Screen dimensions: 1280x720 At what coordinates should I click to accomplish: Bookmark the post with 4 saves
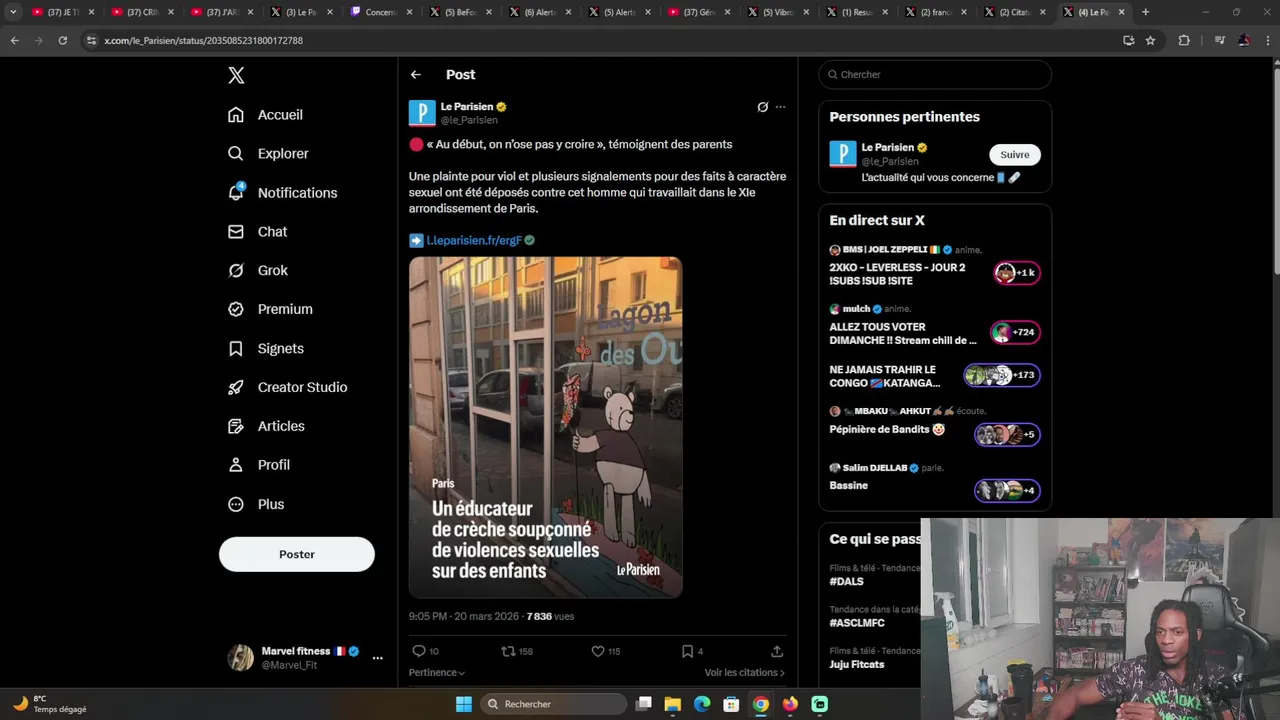687,651
